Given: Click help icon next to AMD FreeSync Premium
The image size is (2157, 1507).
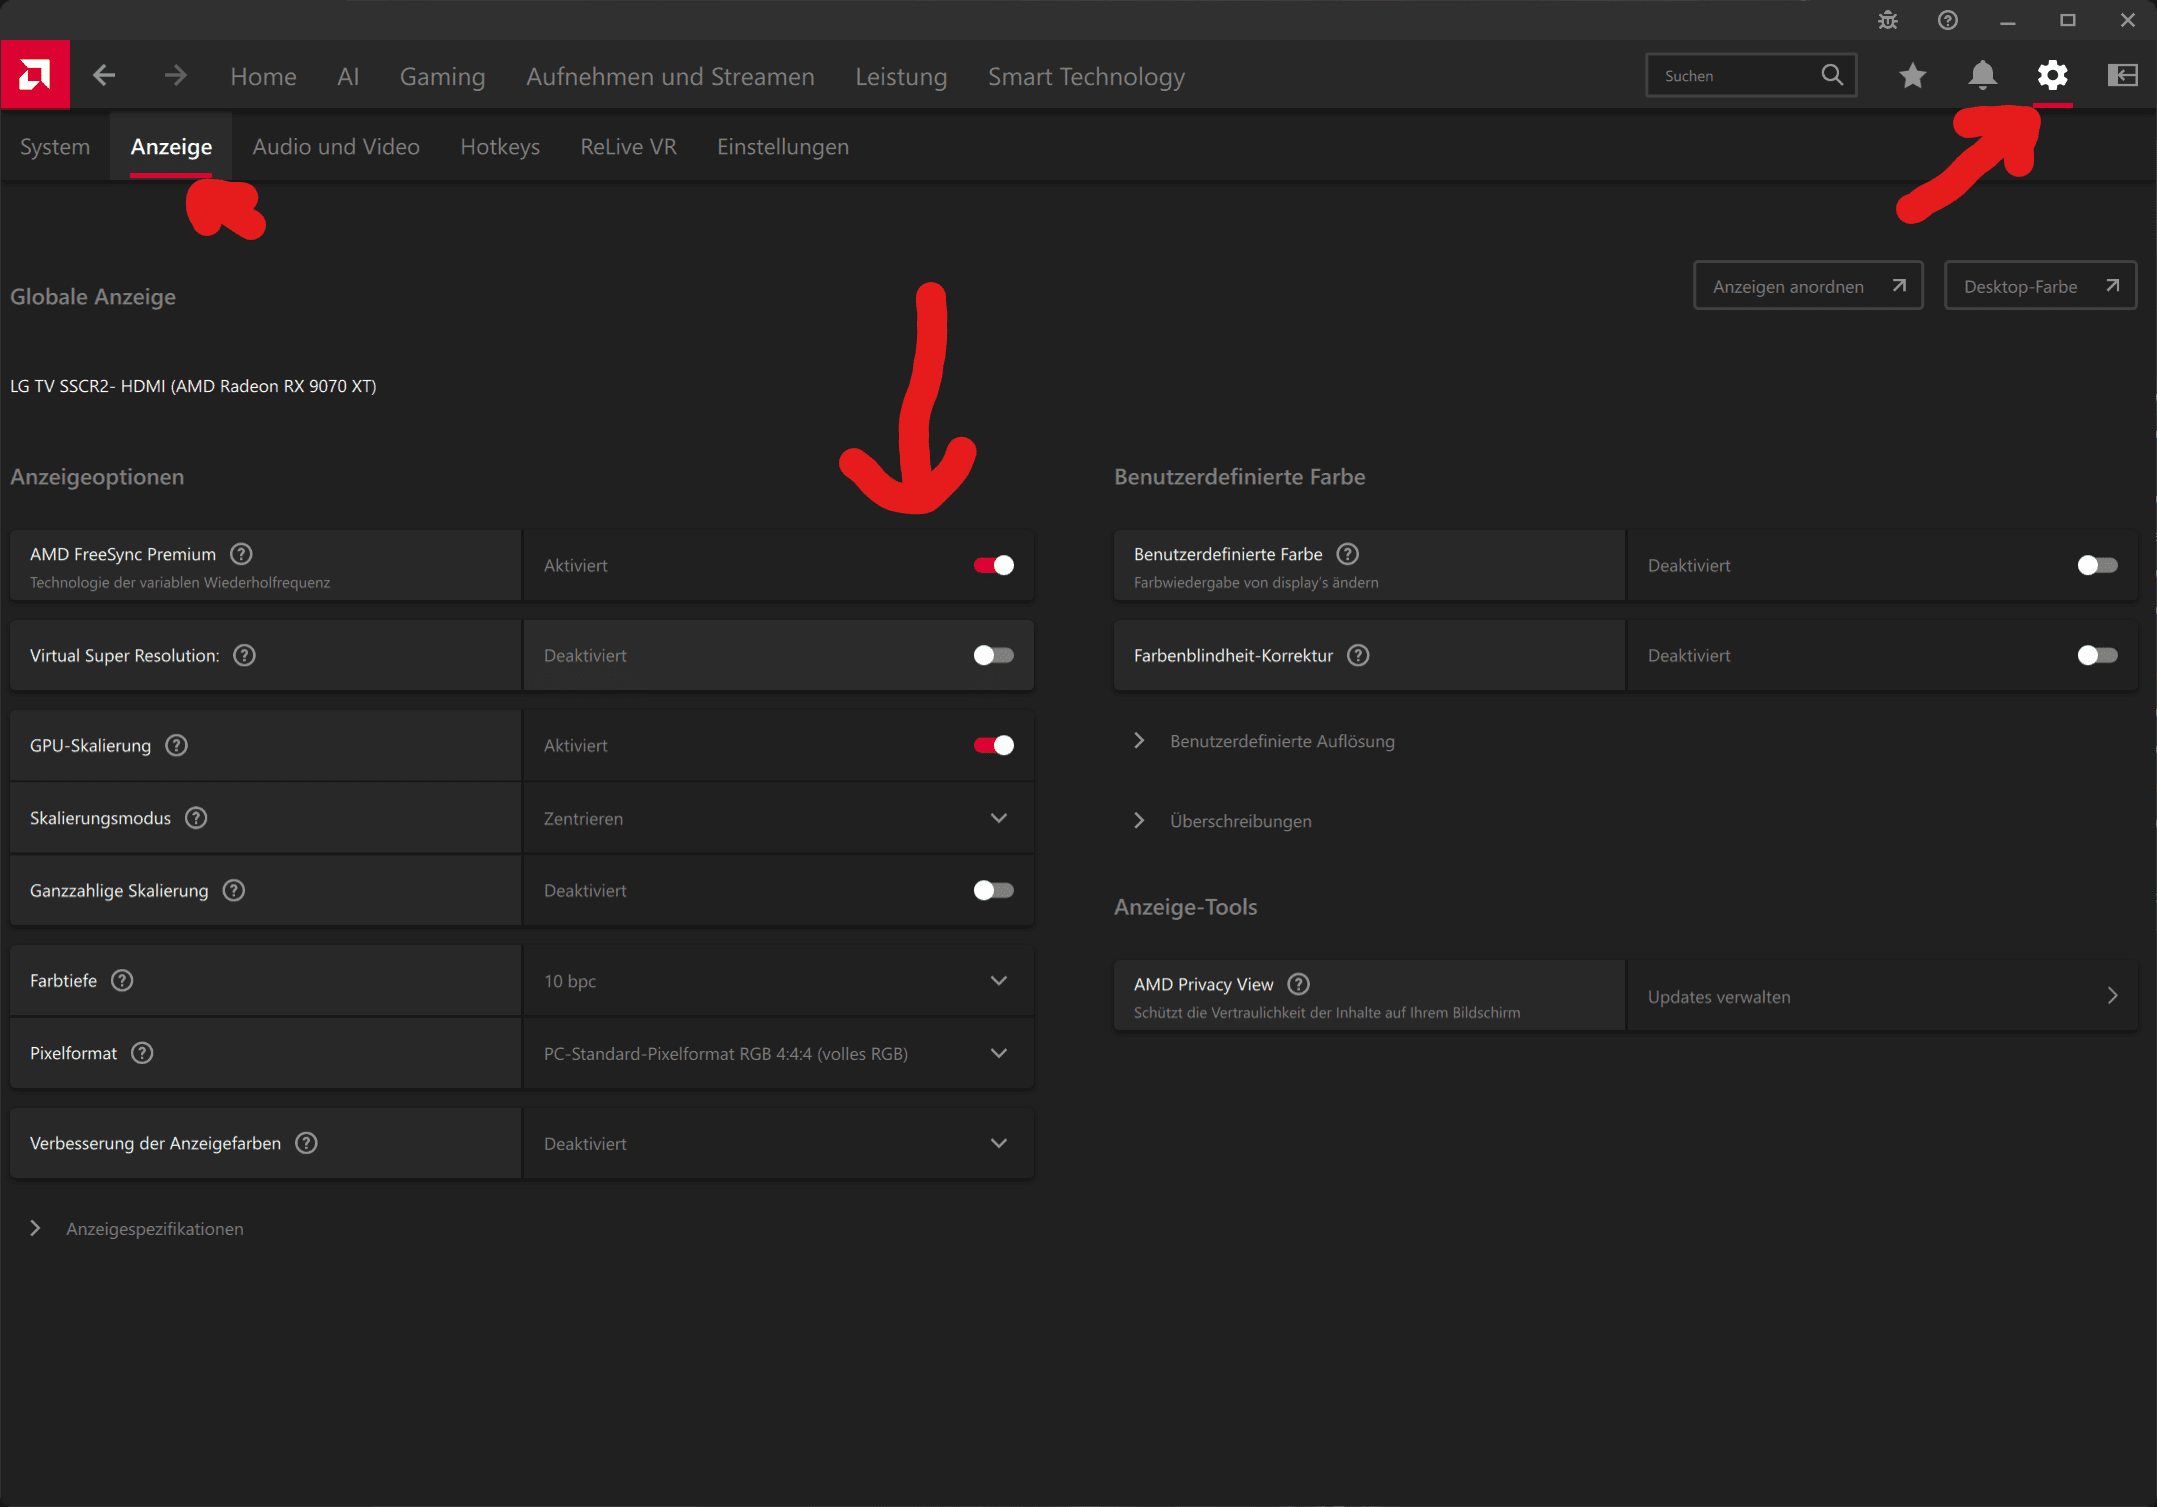Looking at the screenshot, I should [x=241, y=554].
